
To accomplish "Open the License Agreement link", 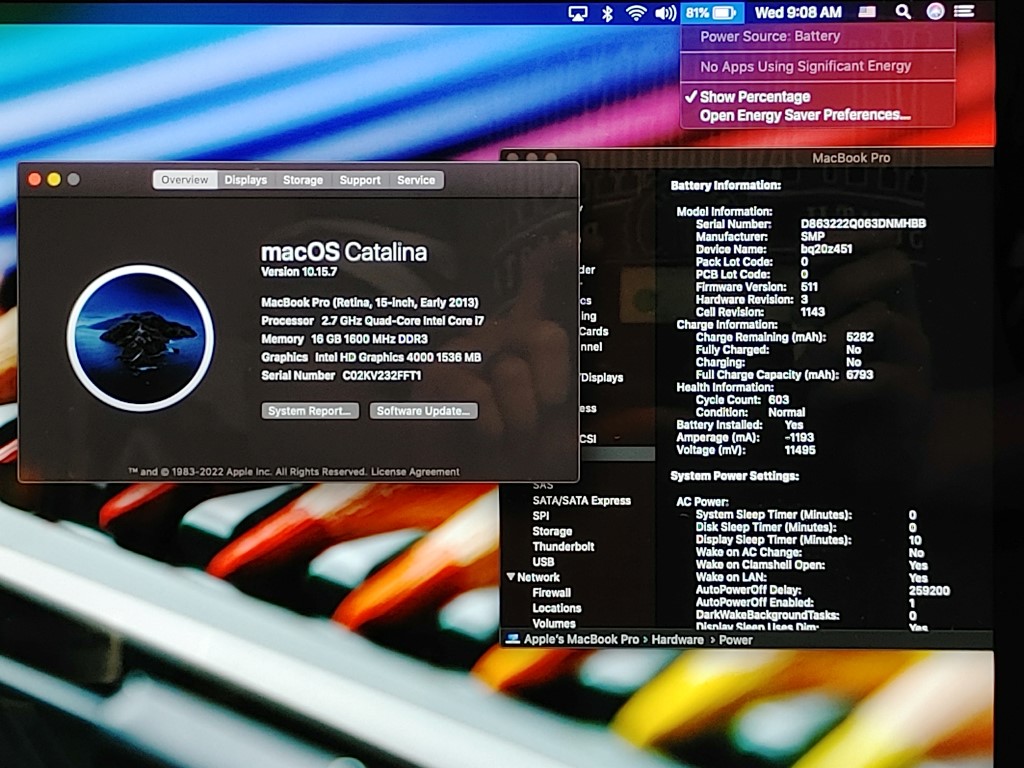I will pos(415,472).
